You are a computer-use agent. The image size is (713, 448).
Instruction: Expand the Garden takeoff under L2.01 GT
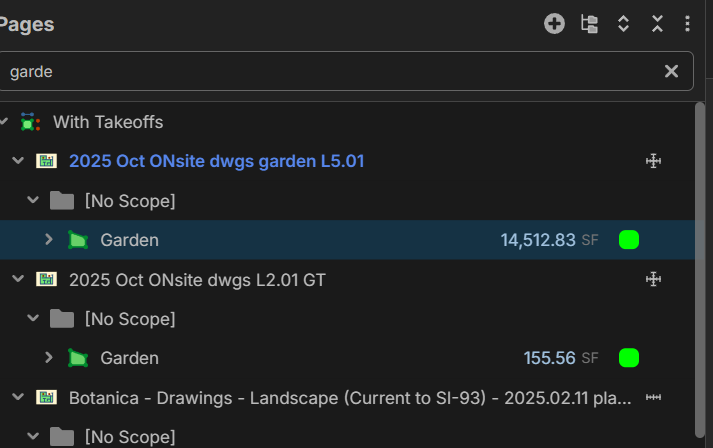coord(48,358)
